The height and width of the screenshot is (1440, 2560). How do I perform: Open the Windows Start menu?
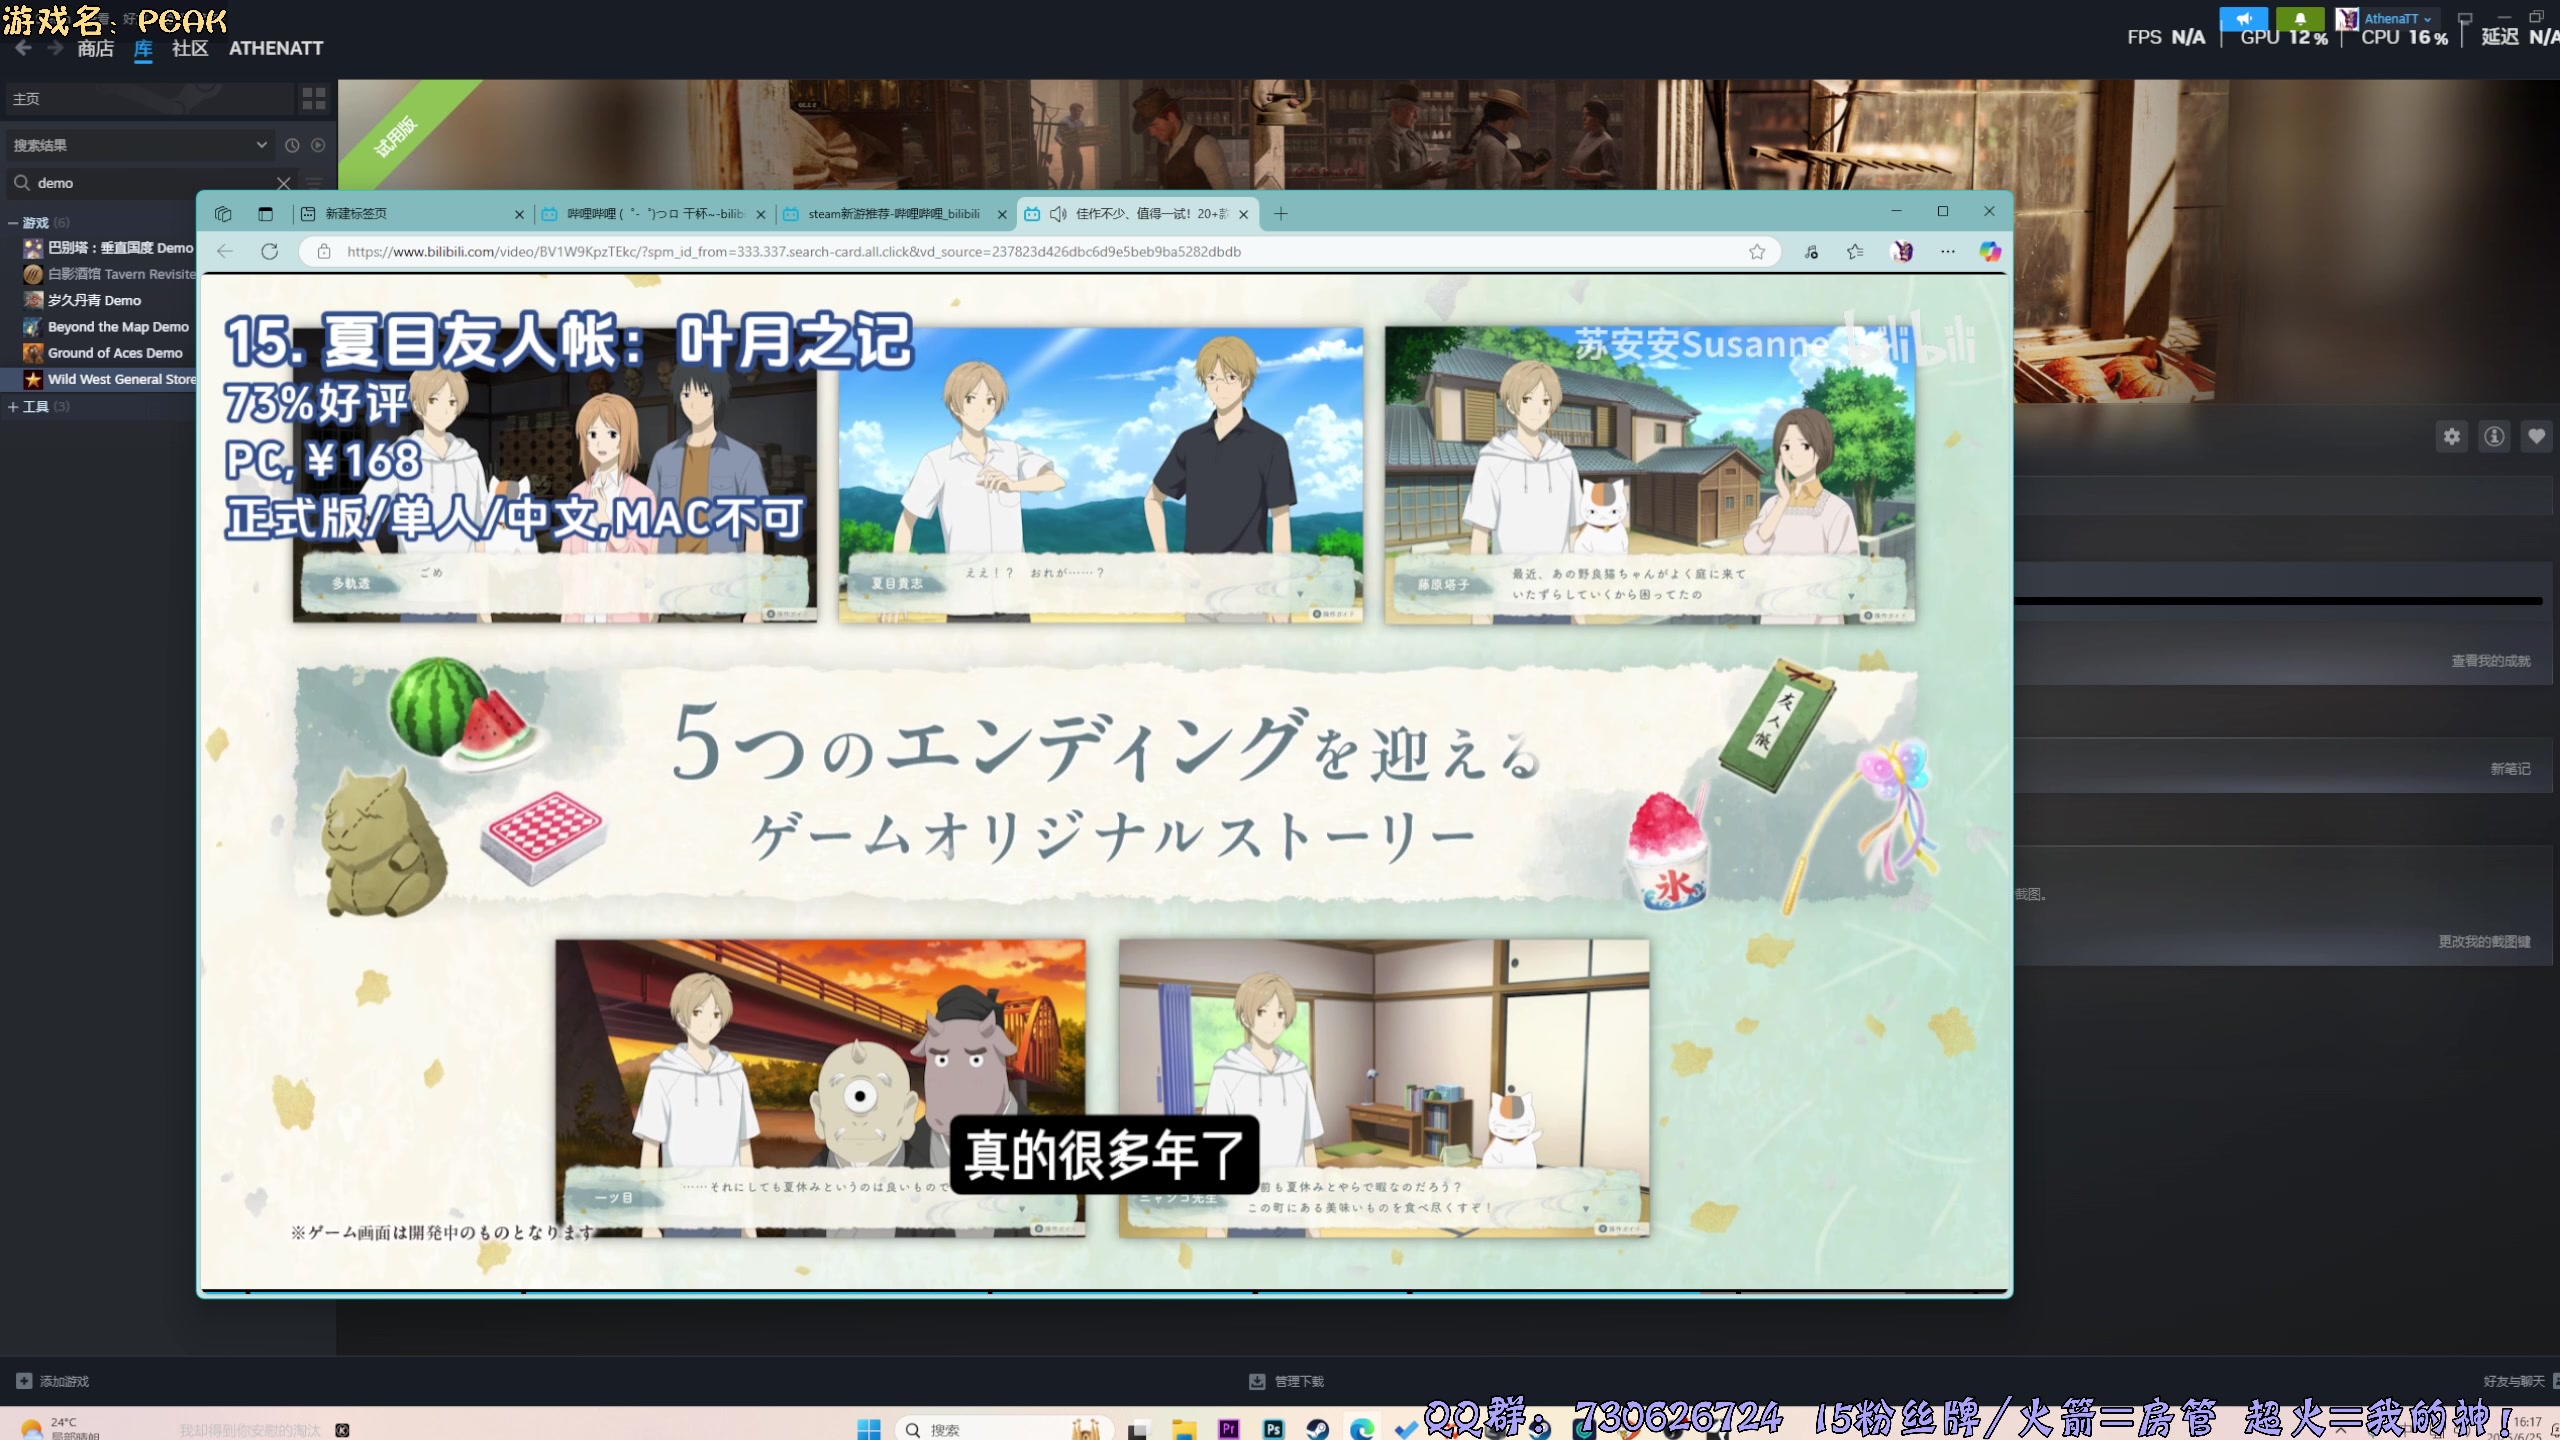click(869, 1429)
